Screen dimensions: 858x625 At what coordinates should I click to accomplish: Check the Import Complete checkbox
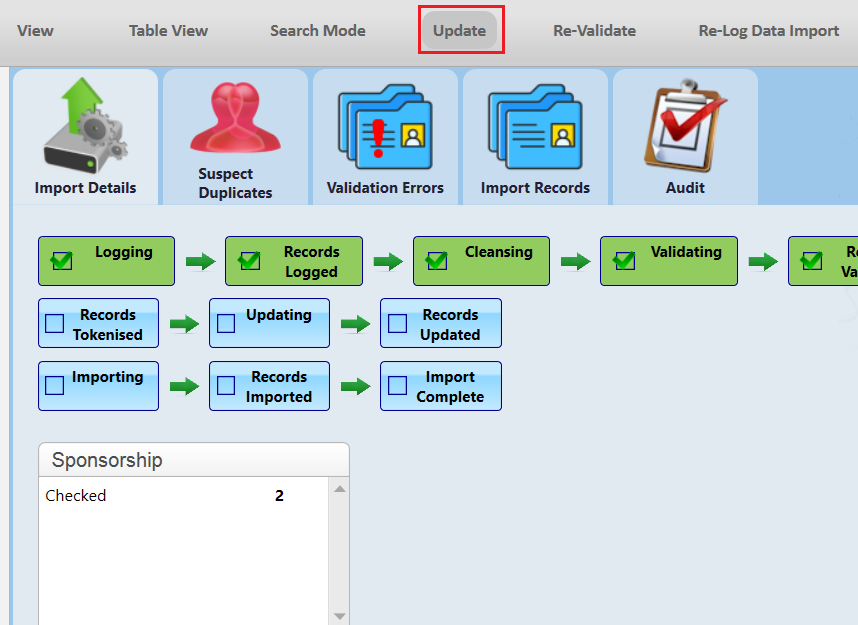click(397, 385)
